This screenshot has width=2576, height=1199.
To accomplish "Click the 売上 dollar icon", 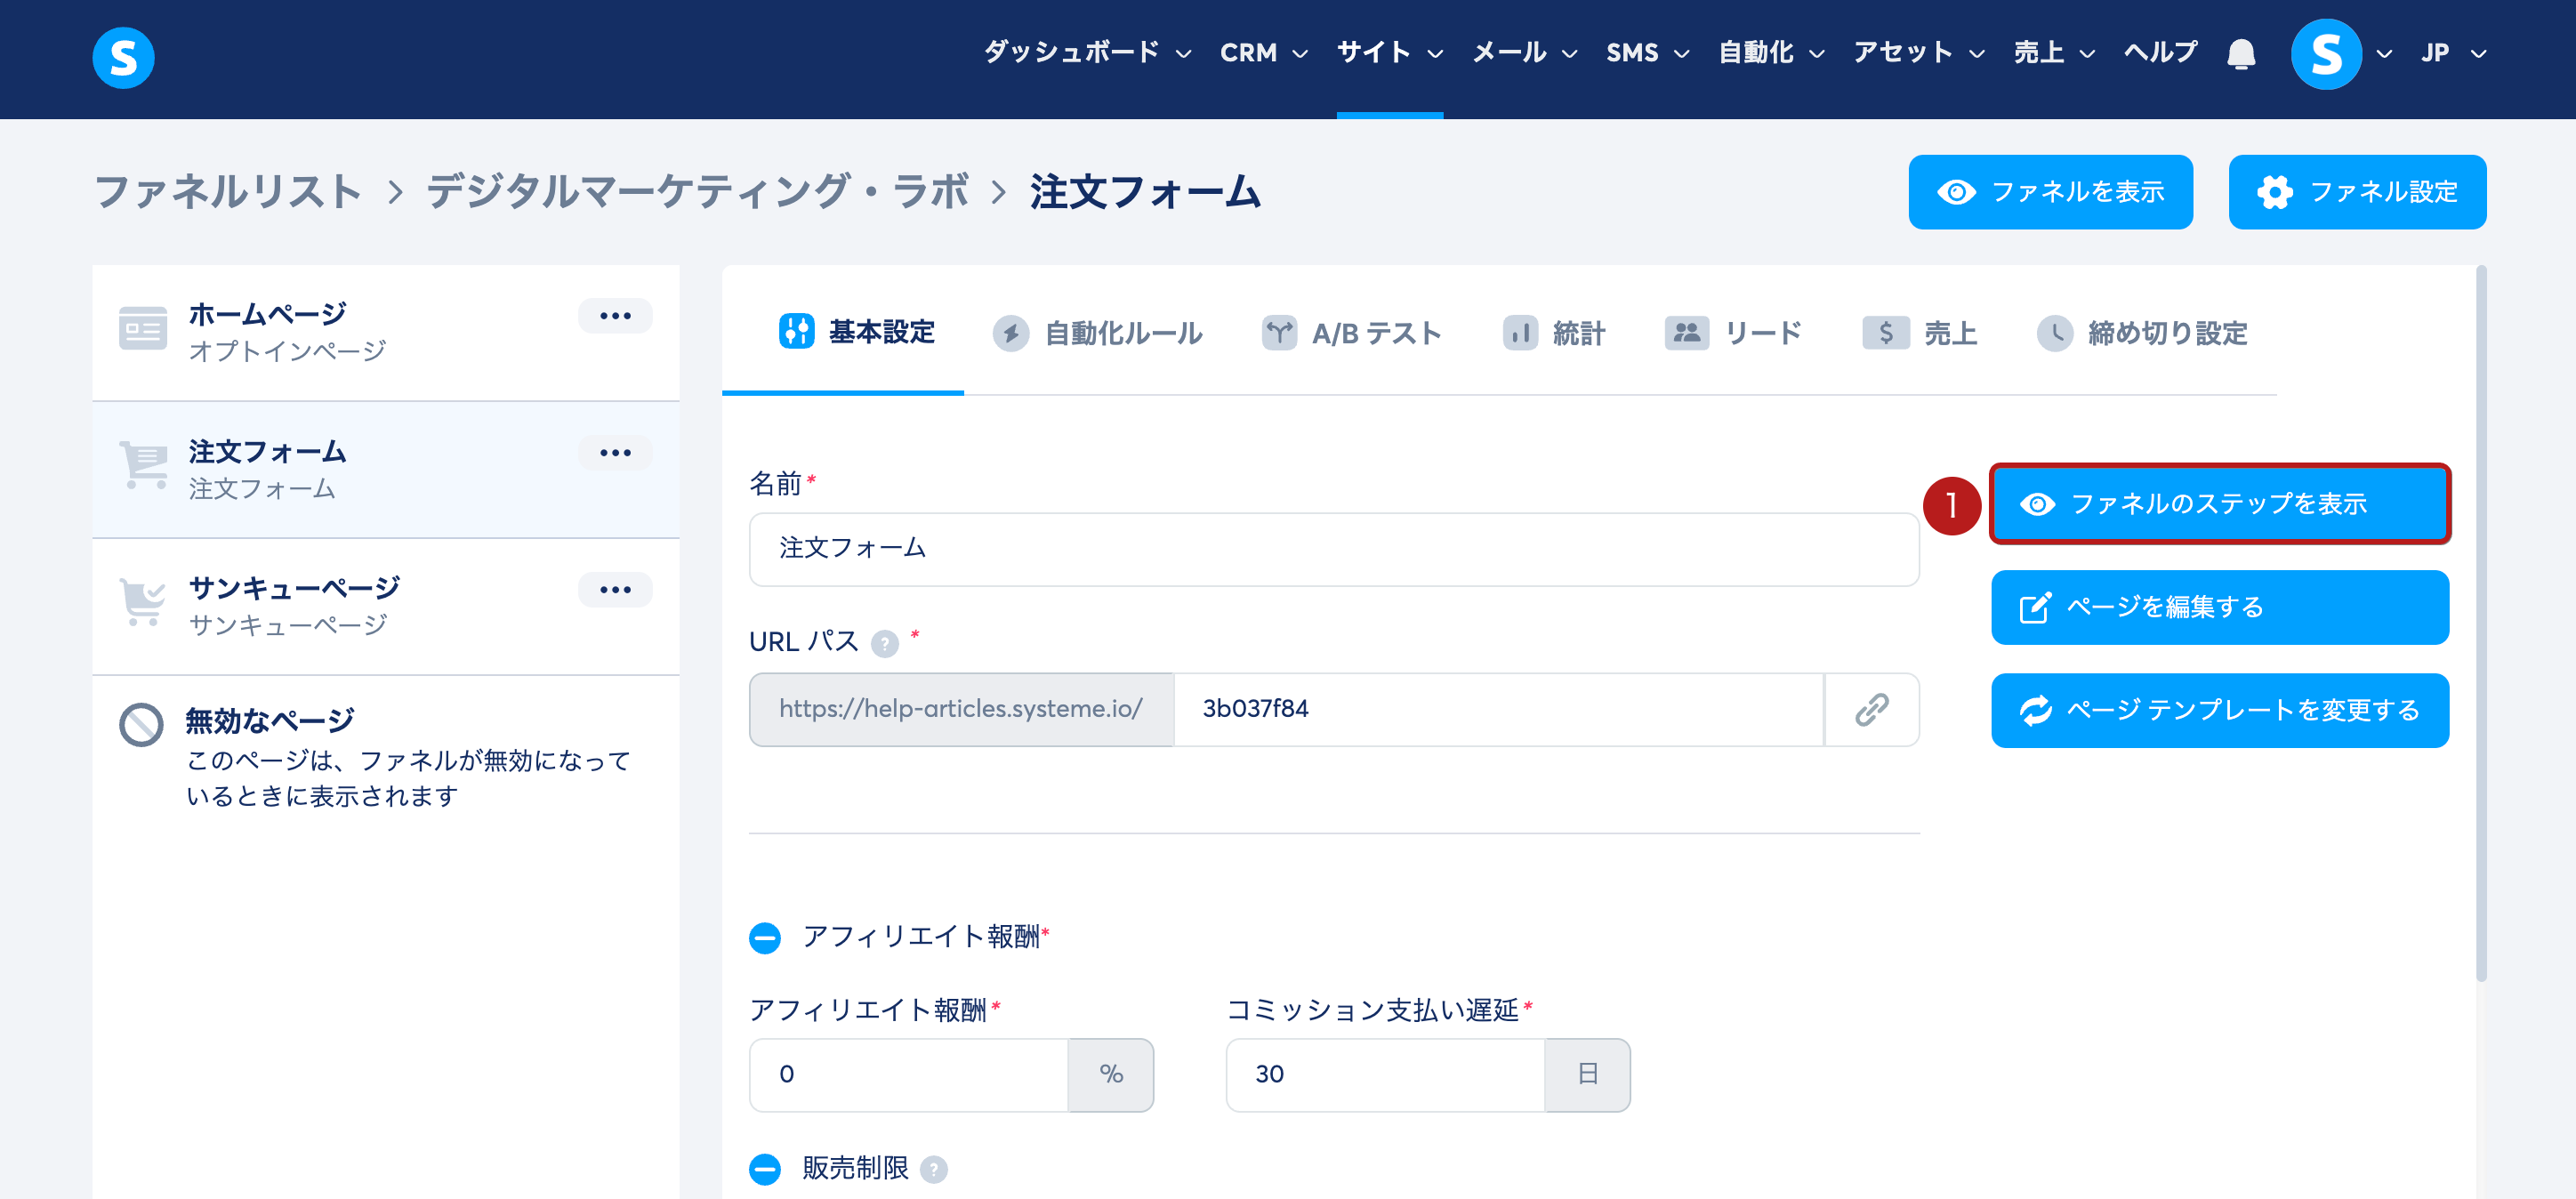I will tap(1886, 332).
